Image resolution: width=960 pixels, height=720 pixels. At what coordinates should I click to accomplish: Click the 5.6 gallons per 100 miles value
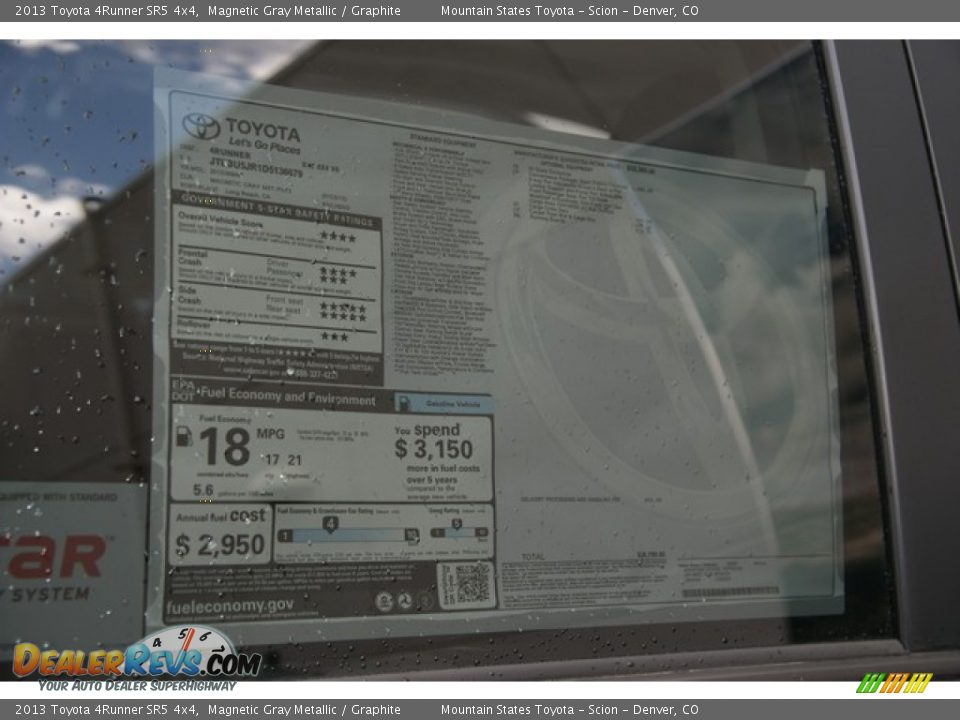pos(203,490)
